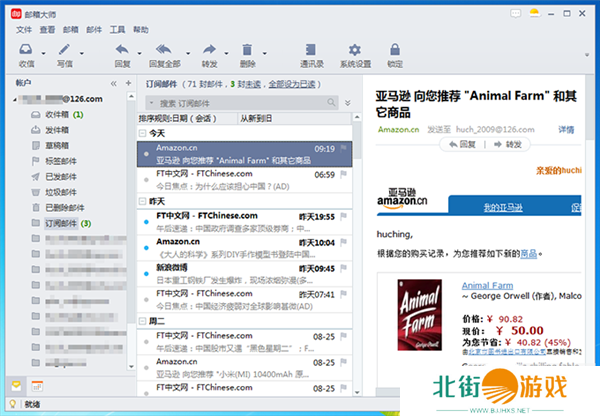600x416 pixels.
Task: Toggle flag on the 06:59 FT中文网 email
Action: pyautogui.click(x=344, y=174)
